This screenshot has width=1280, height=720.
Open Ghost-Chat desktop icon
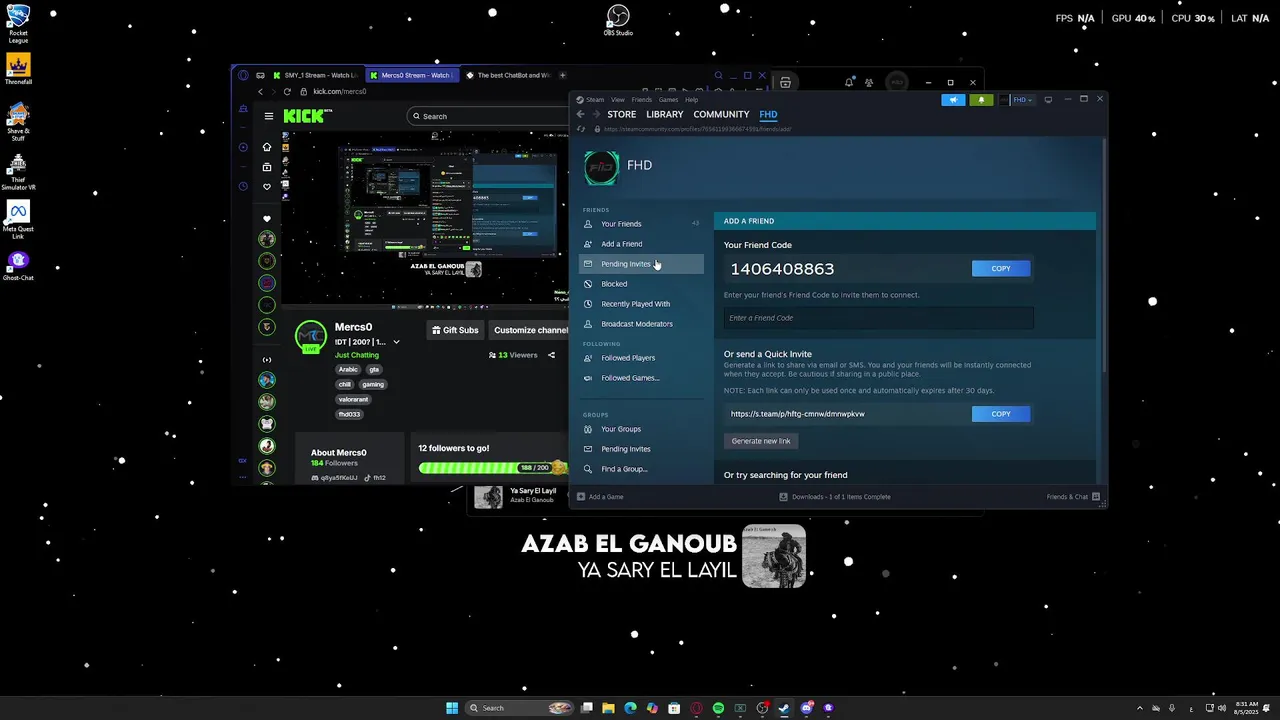pos(18,266)
